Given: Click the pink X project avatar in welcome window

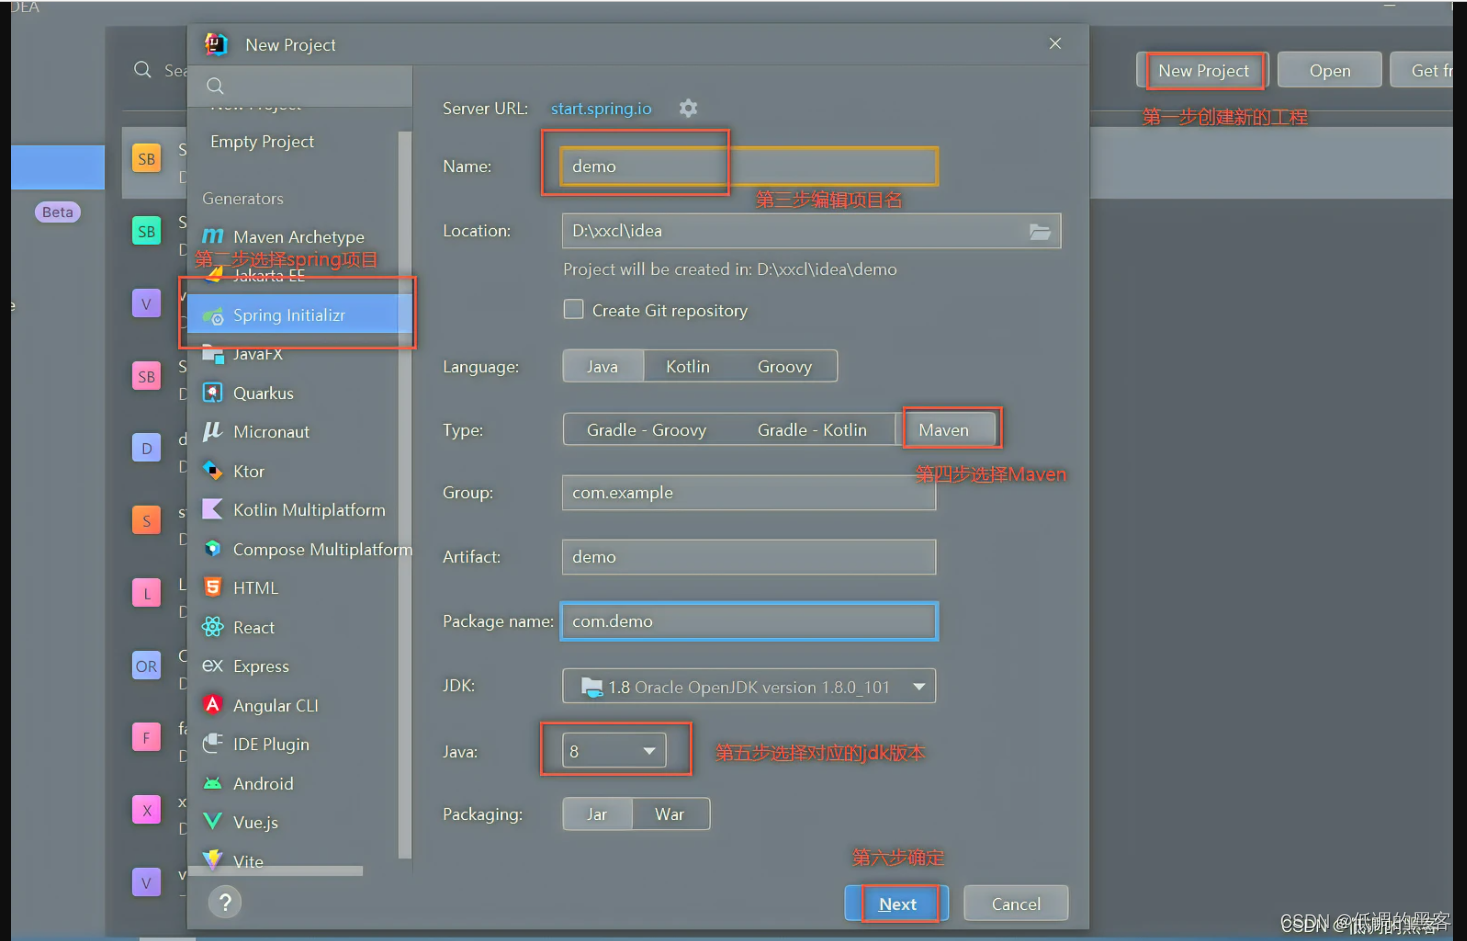Looking at the screenshot, I should [x=147, y=810].
